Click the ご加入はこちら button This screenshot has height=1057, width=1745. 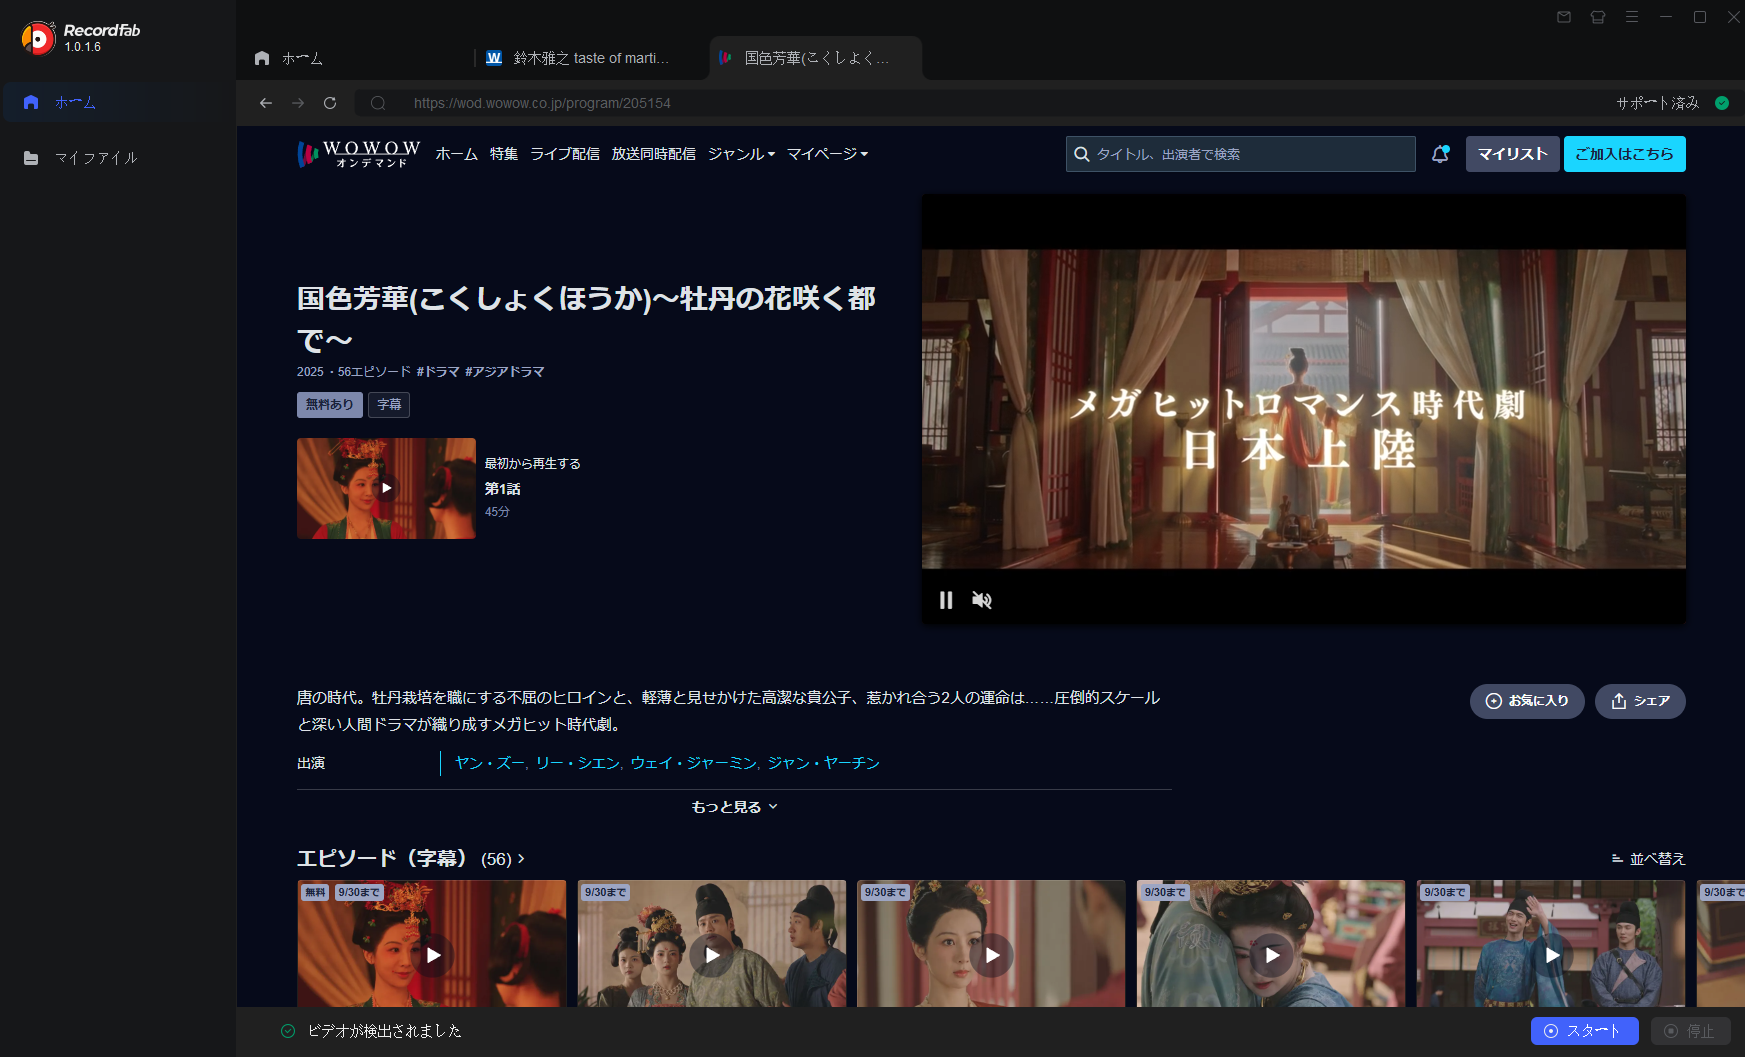(x=1624, y=154)
